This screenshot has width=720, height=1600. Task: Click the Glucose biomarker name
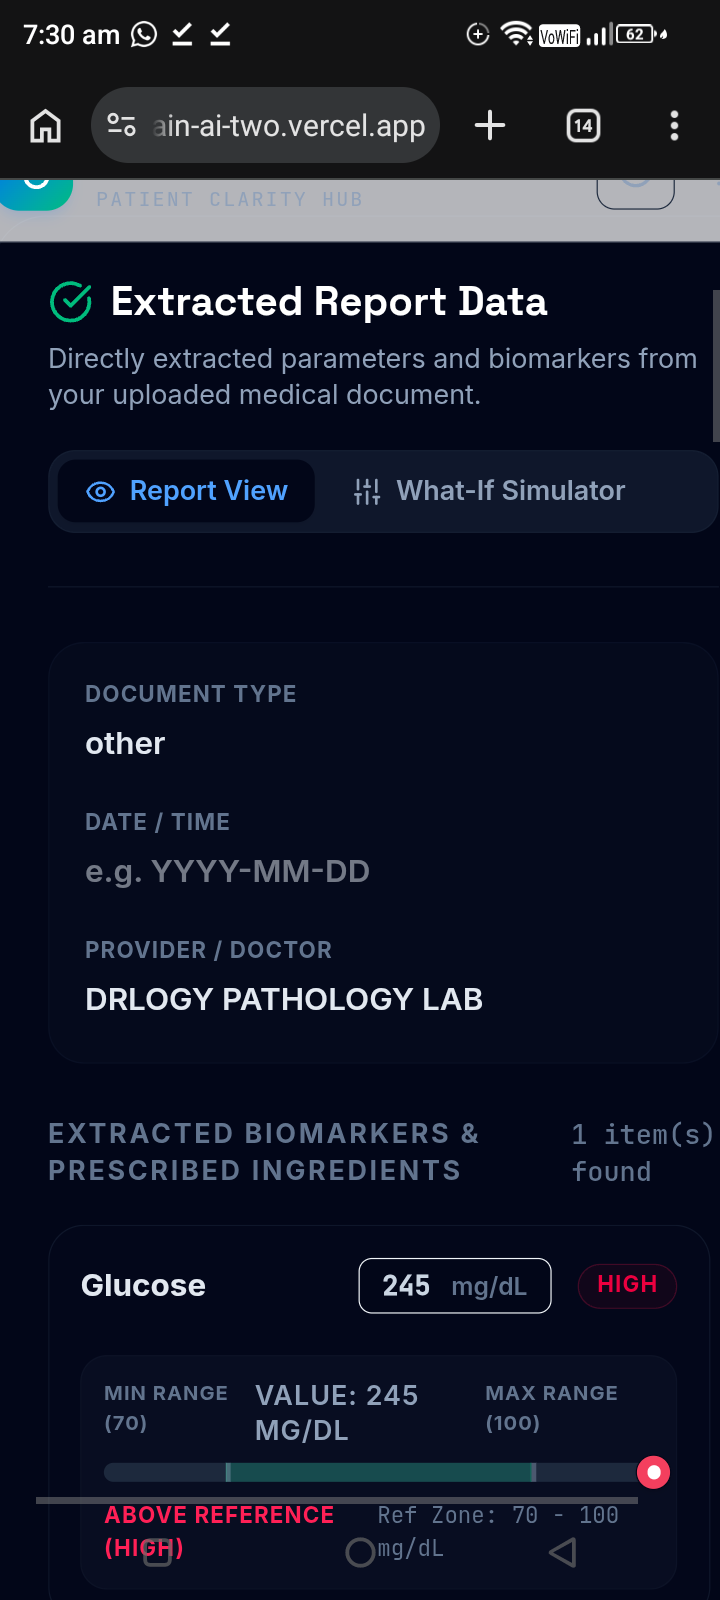(x=143, y=1286)
